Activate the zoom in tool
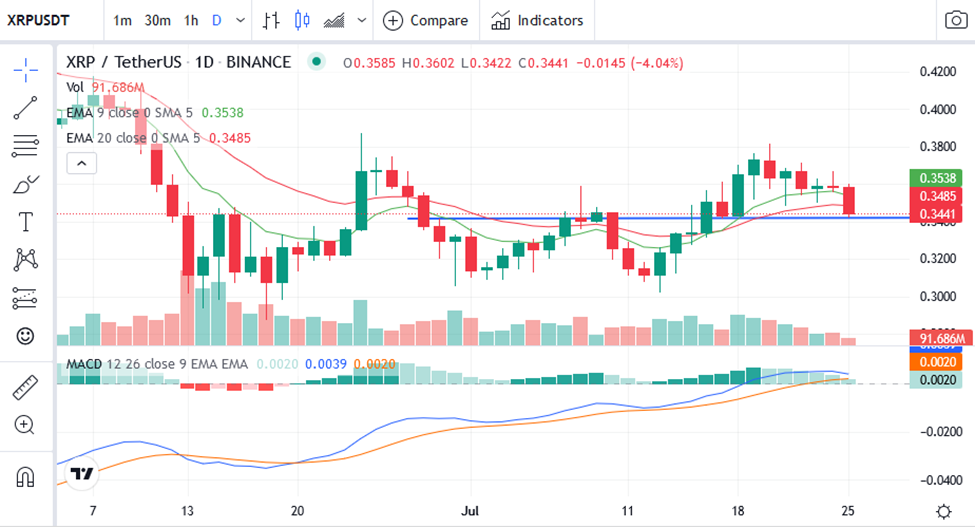This screenshot has height=527, width=975. pos(24,425)
